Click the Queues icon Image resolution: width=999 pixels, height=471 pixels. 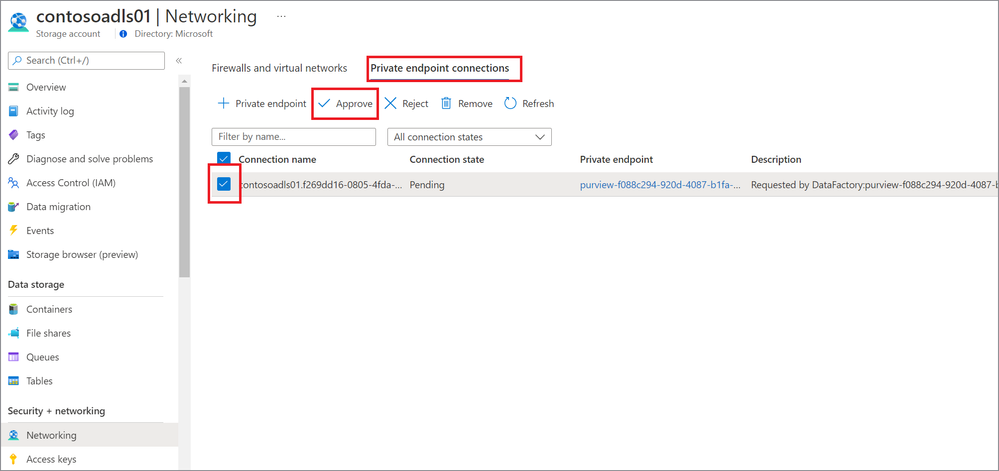pos(13,357)
